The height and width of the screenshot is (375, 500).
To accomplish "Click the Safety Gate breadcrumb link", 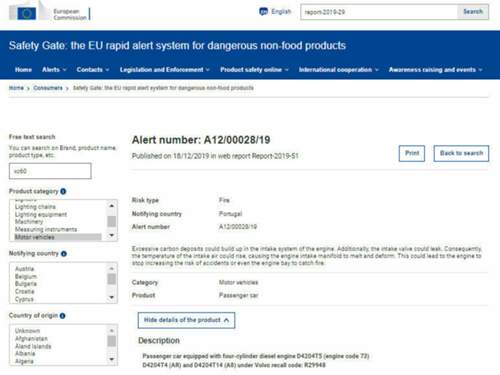I will (163, 88).
